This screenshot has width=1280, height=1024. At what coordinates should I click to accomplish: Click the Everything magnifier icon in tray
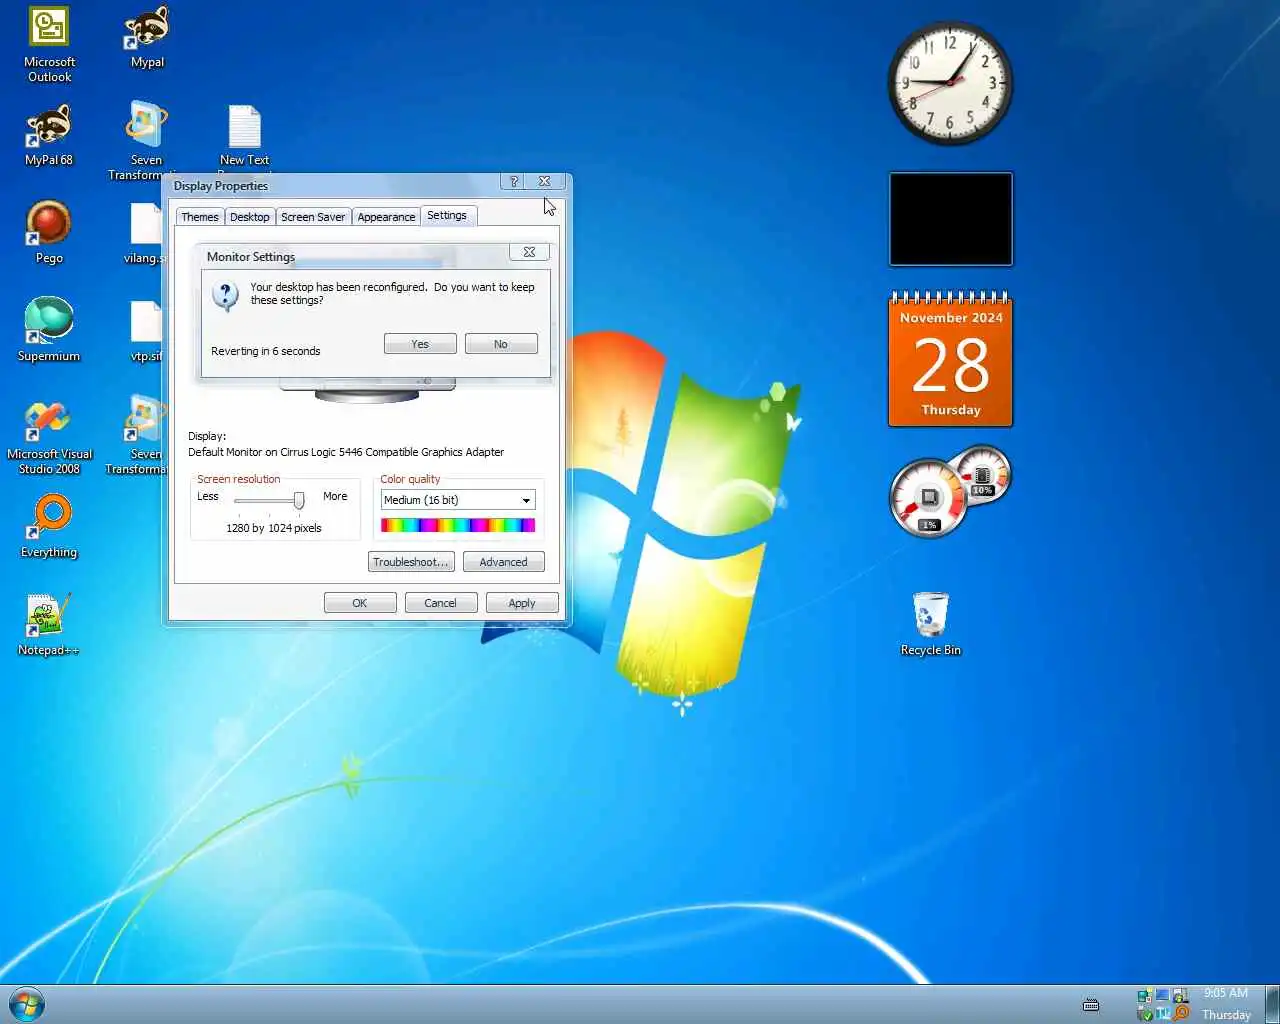[1181, 1013]
